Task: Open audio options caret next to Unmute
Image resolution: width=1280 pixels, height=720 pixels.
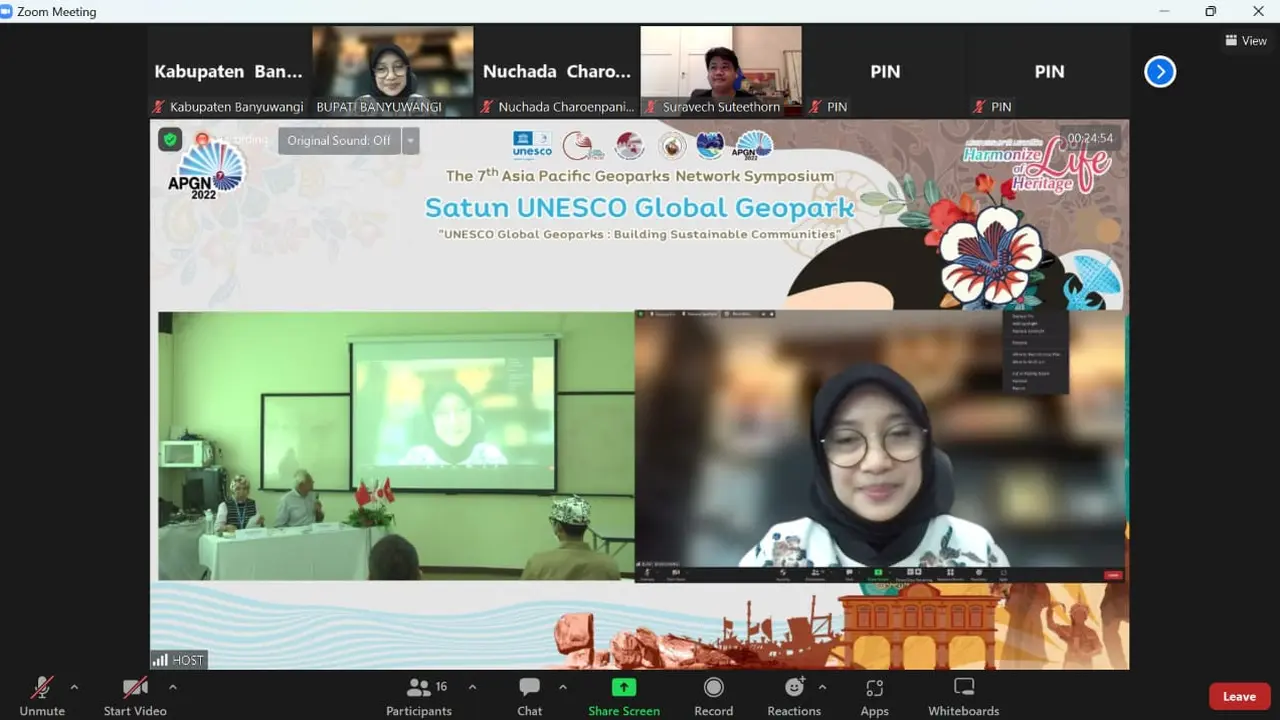Action: click(74, 687)
